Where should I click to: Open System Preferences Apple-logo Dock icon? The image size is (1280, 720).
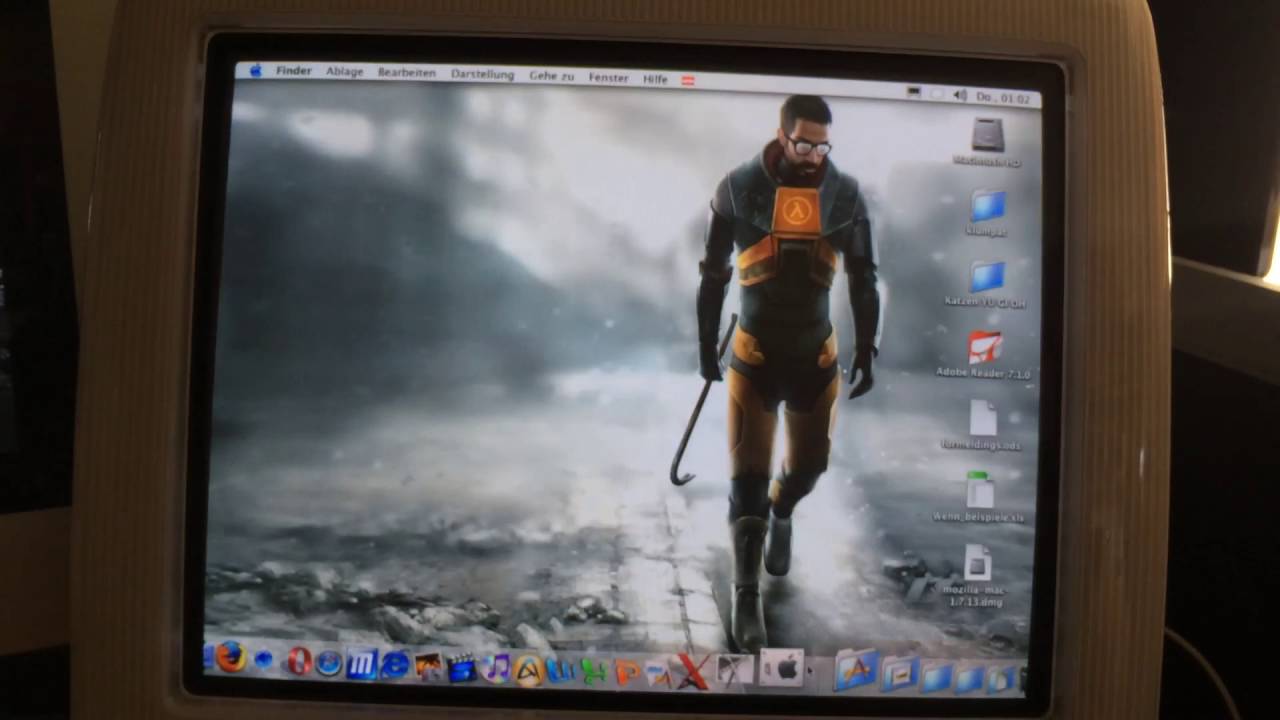[x=781, y=668]
